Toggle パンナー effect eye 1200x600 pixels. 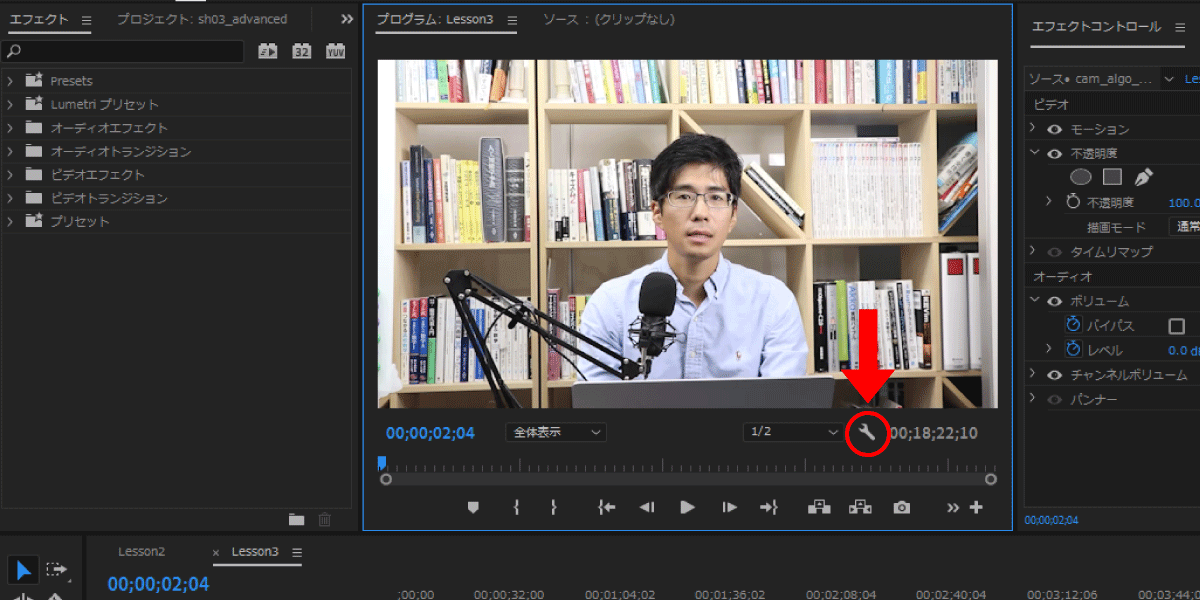tap(1054, 399)
